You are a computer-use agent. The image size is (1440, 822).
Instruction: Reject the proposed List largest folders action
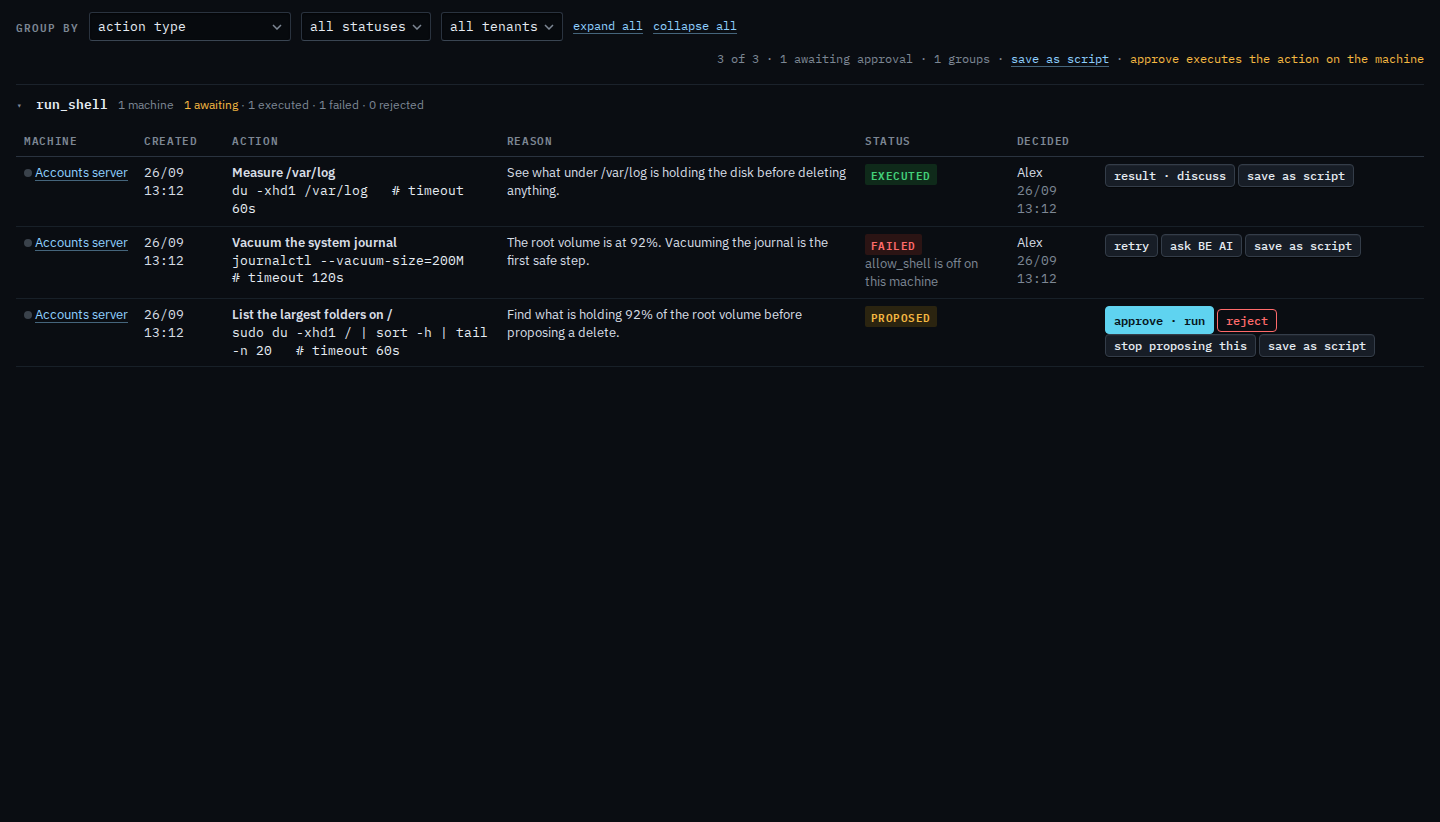[x=1247, y=321]
